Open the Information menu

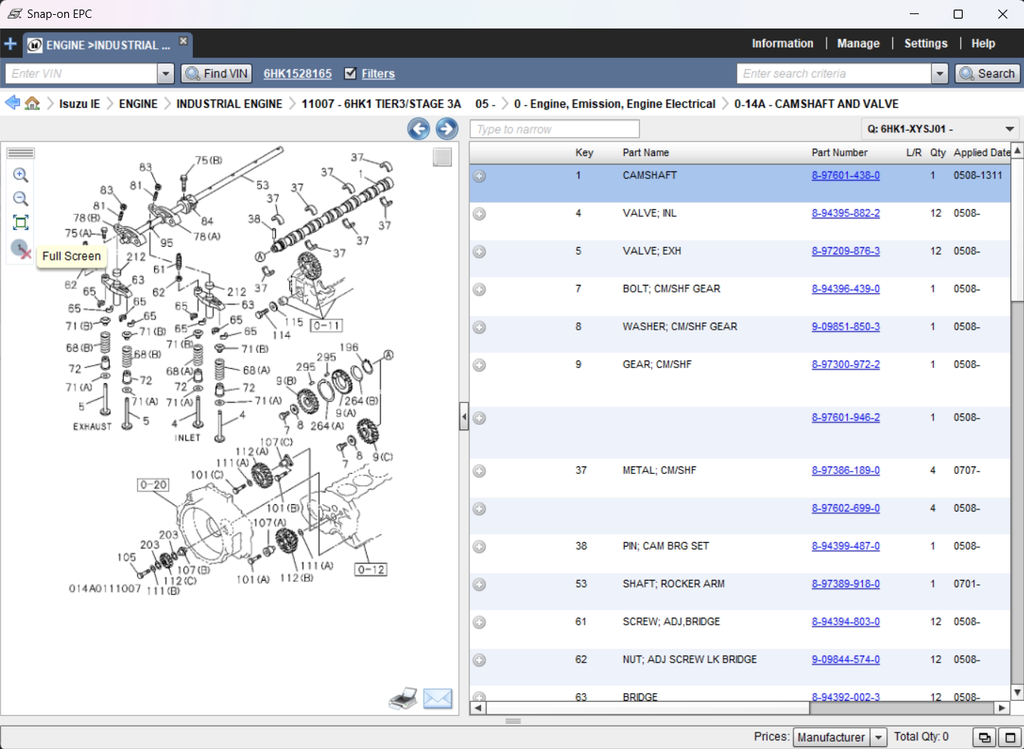[x=782, y=44]
